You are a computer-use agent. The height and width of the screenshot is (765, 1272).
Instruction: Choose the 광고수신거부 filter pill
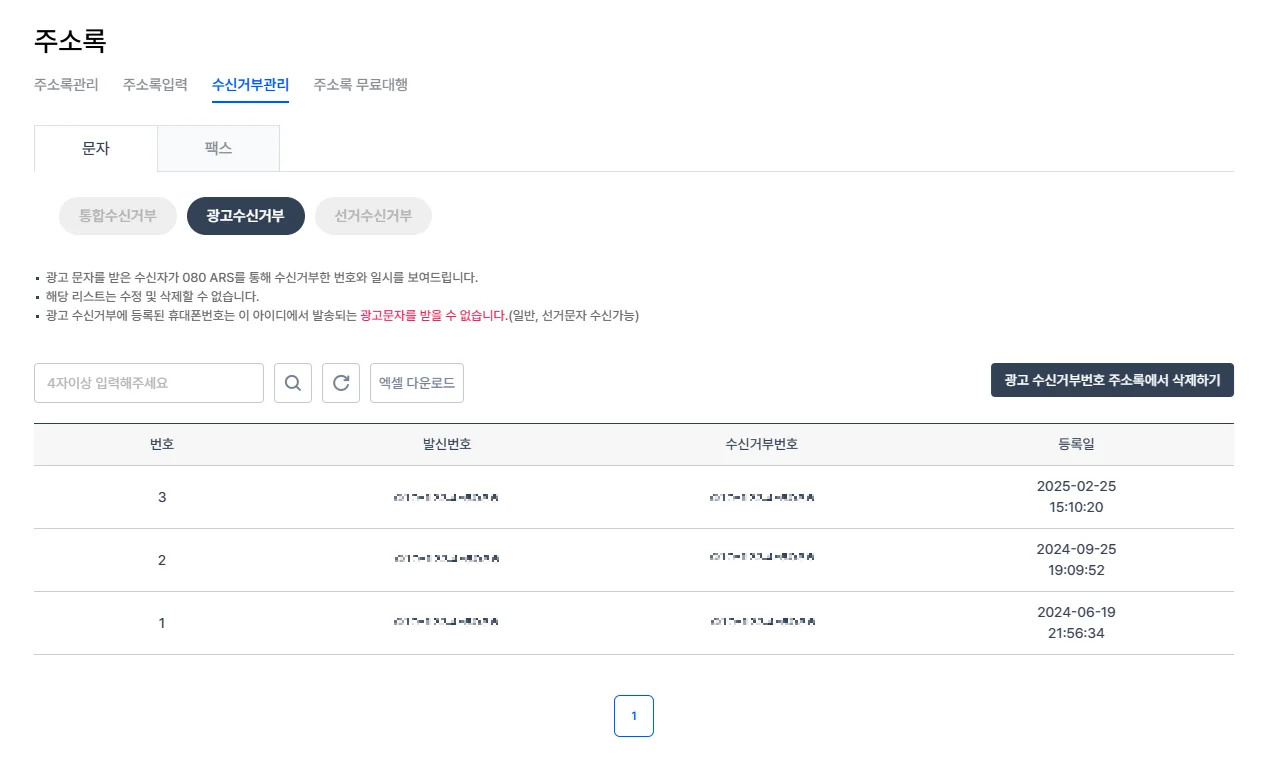245,216
